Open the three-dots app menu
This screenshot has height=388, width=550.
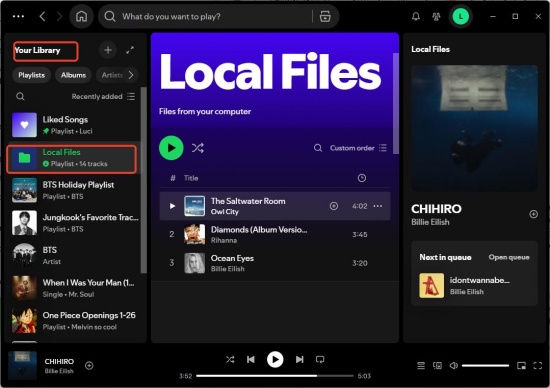(x=18, y=16)
